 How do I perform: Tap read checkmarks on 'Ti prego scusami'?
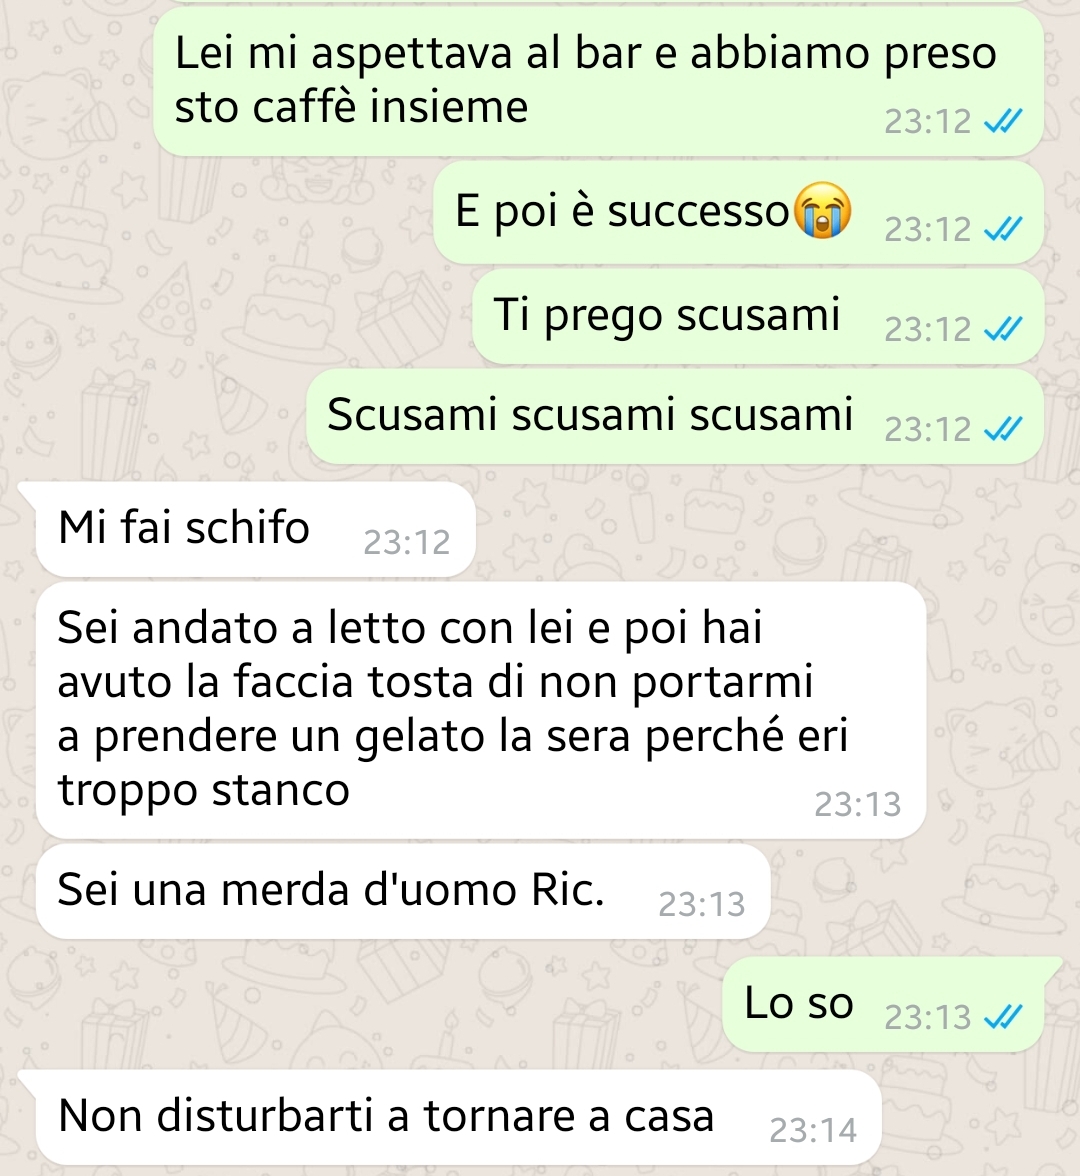(1003, 329)
